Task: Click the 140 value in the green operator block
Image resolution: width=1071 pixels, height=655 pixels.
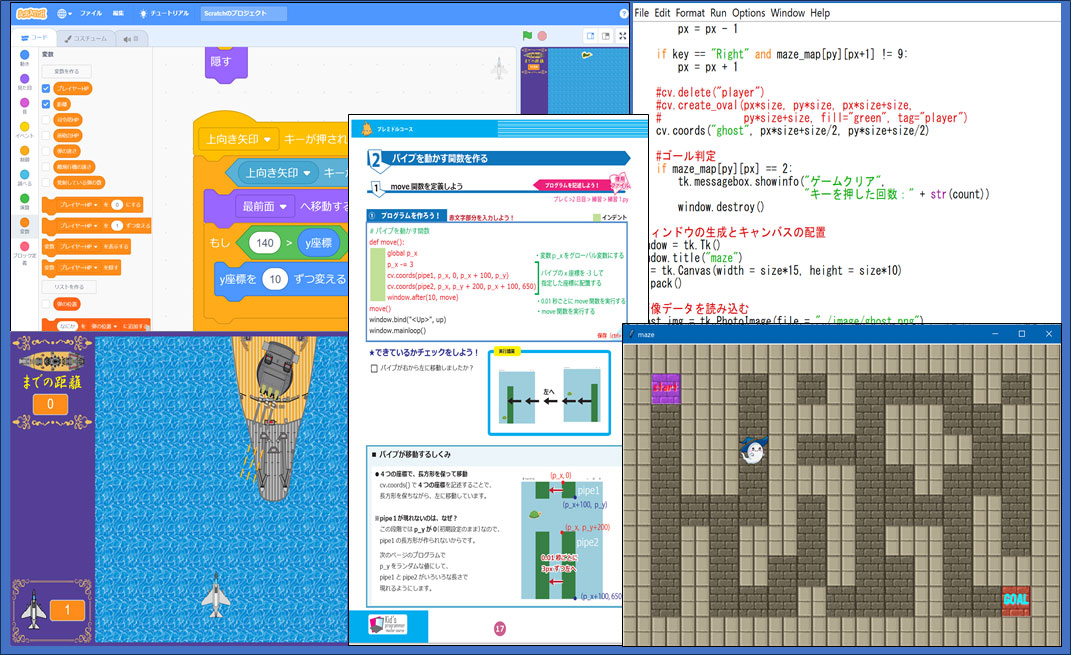Action: coord(265,242)
